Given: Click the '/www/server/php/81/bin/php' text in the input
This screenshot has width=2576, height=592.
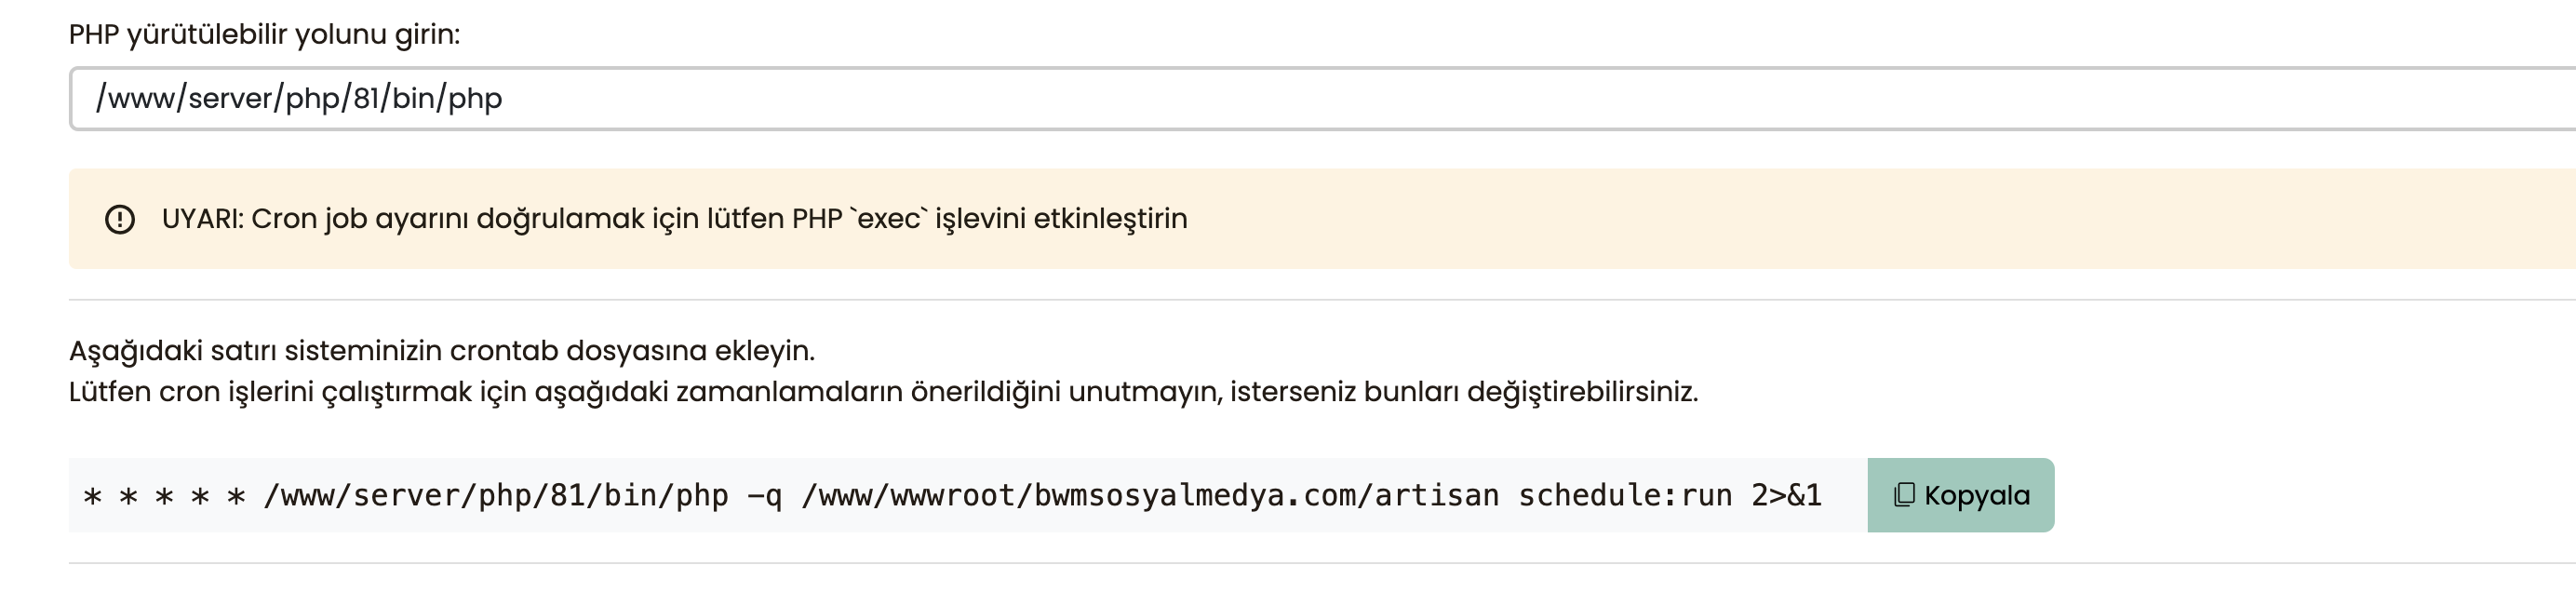Looking at the screenshot, I should (x=299, y=98).
